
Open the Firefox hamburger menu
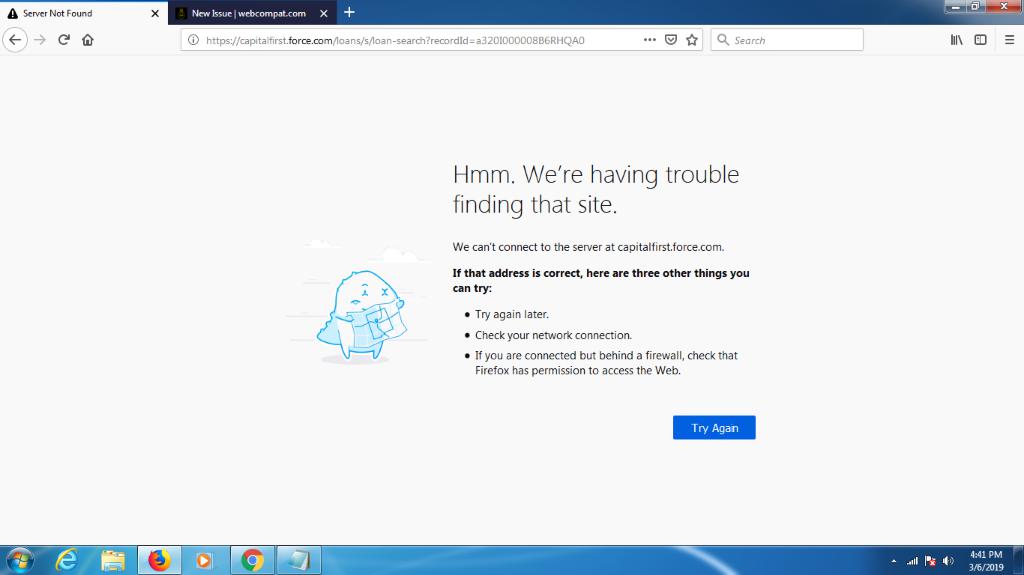(1009, 40)
